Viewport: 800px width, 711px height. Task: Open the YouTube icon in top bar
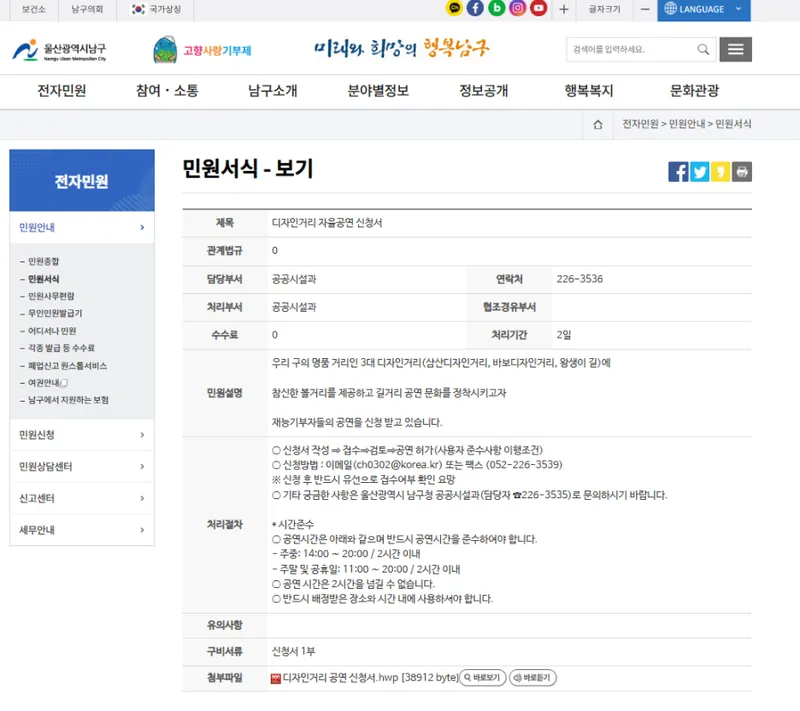[x=539, y=9]
